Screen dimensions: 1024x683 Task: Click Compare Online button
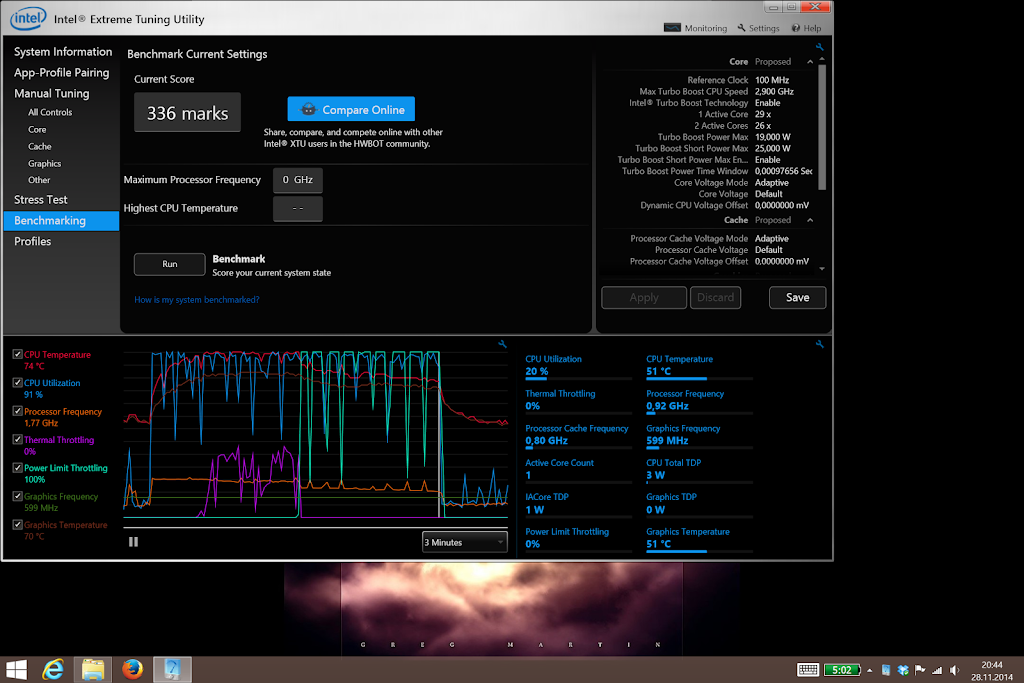tap(351, 109)
